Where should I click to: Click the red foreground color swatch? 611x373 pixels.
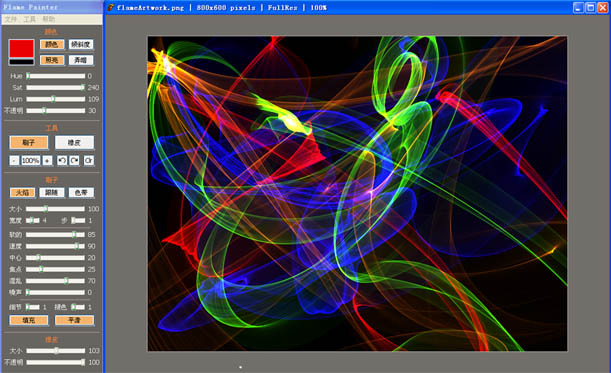(x=21, y=49)
